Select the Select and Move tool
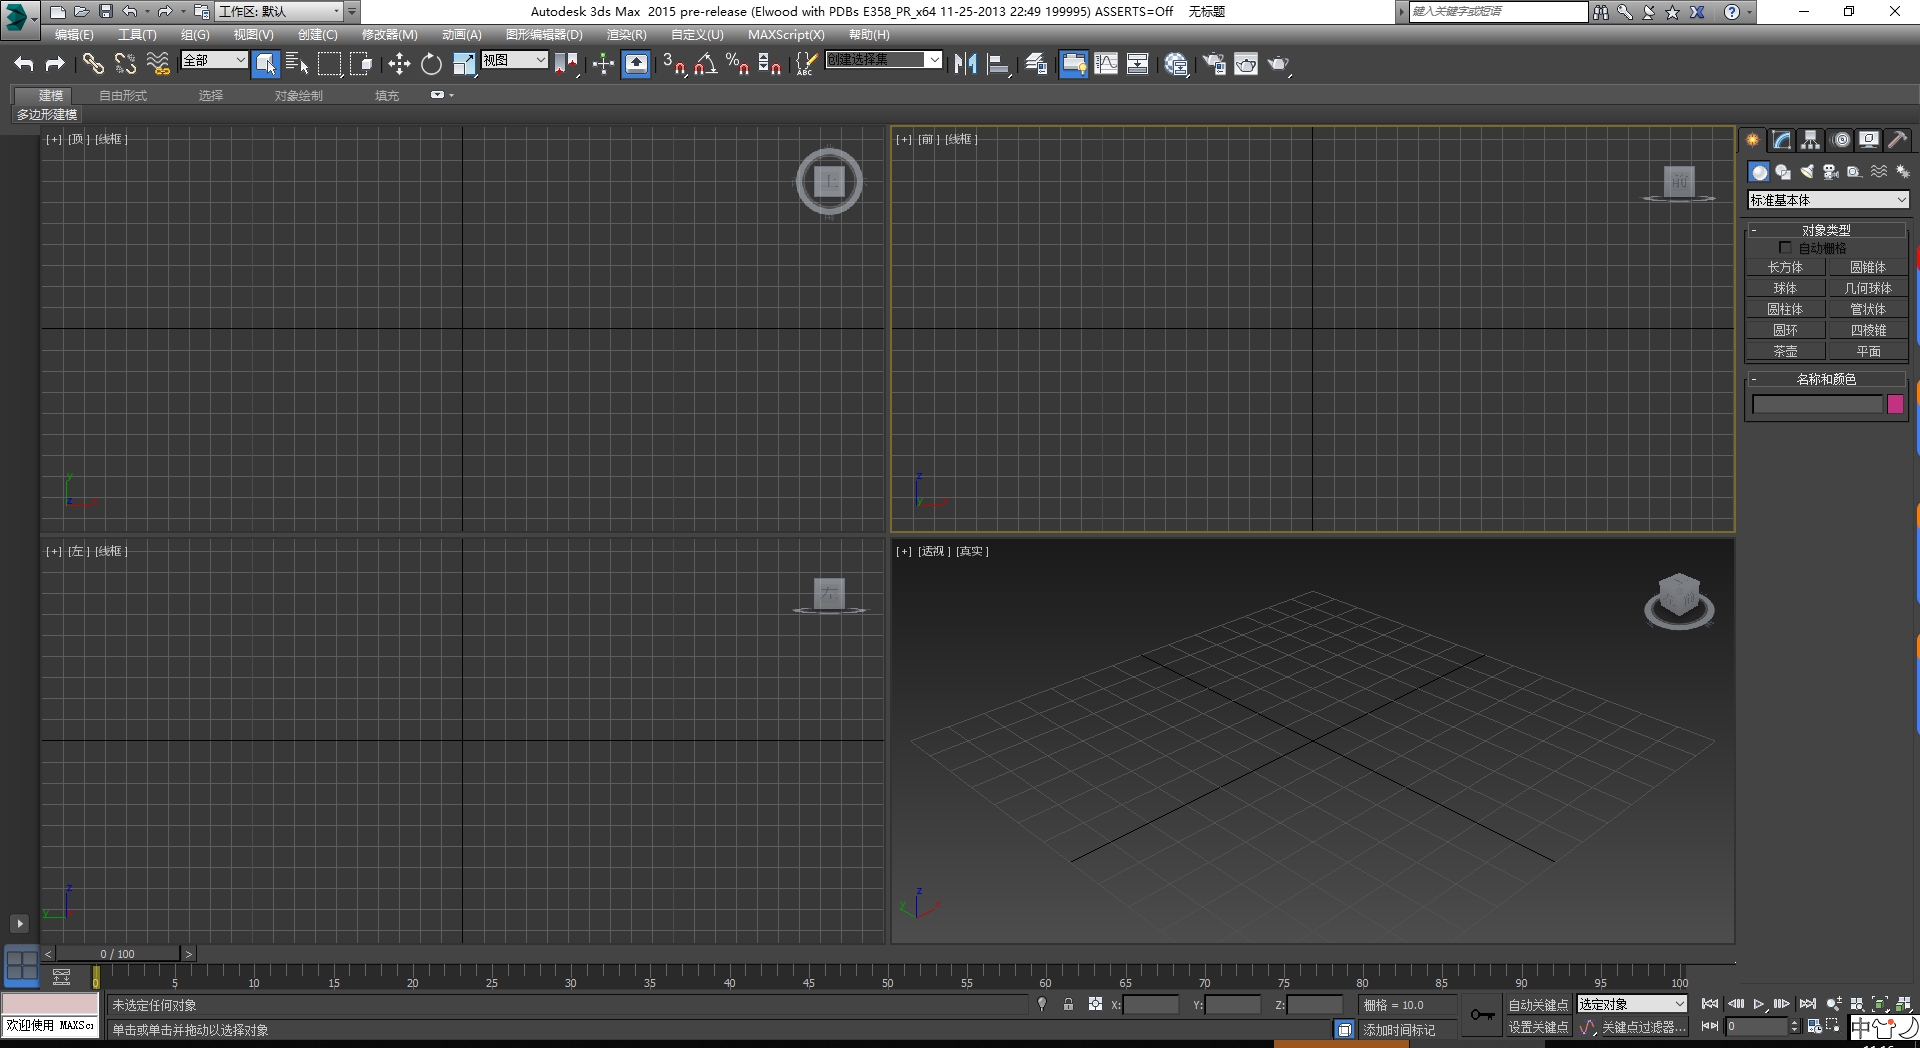 click(399, 64)
